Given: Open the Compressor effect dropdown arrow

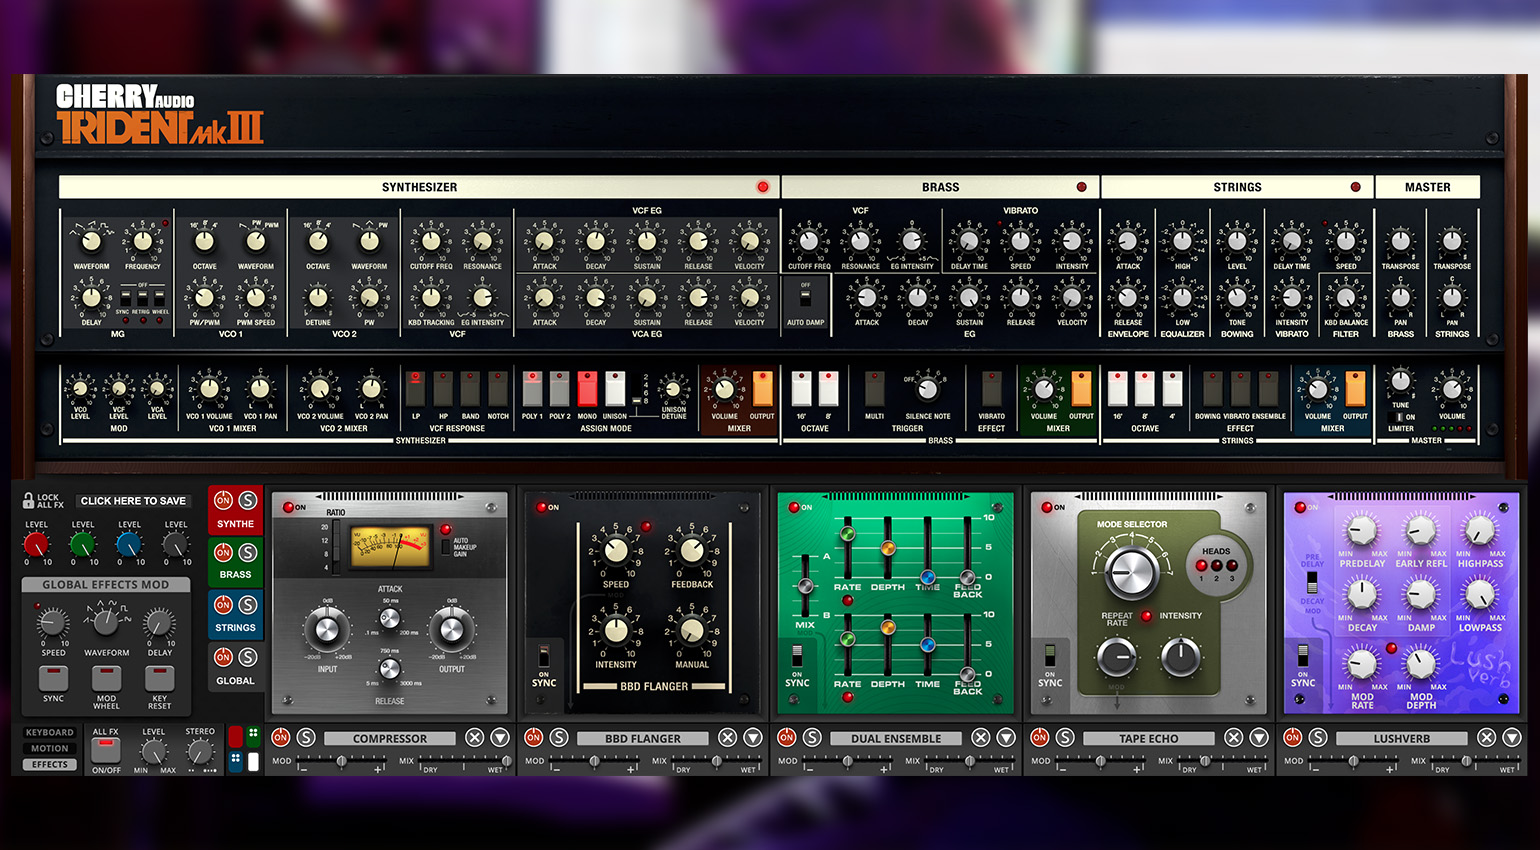Looking at the screenshot, I should (x=500, y=738).
